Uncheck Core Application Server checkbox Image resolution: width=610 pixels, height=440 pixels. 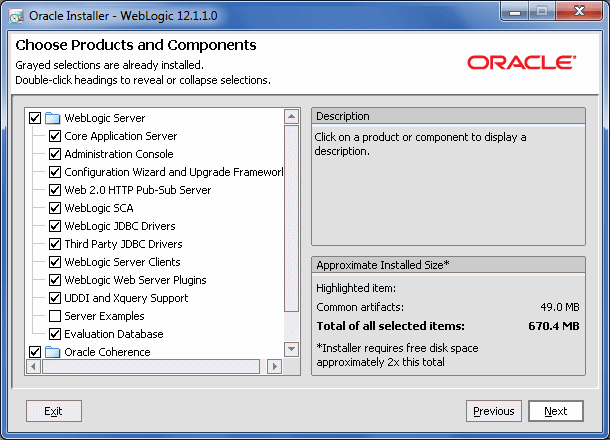(x=55, y=136)
